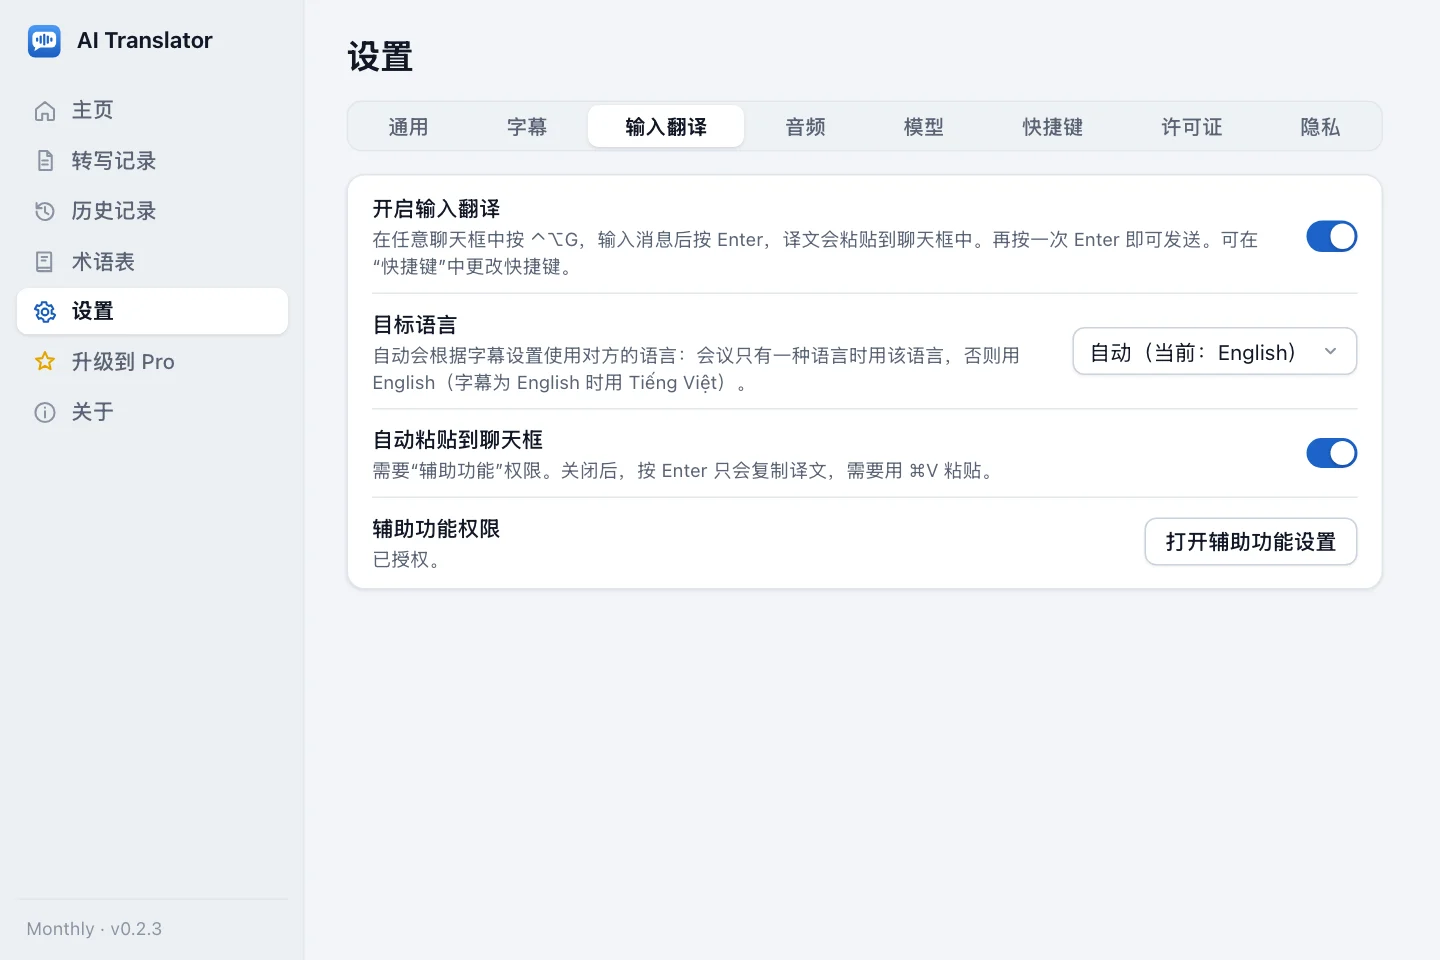Screen dimensions: 1440x960
Task: Click the document icon beside 转写记录
Action: tap(45, 161)
